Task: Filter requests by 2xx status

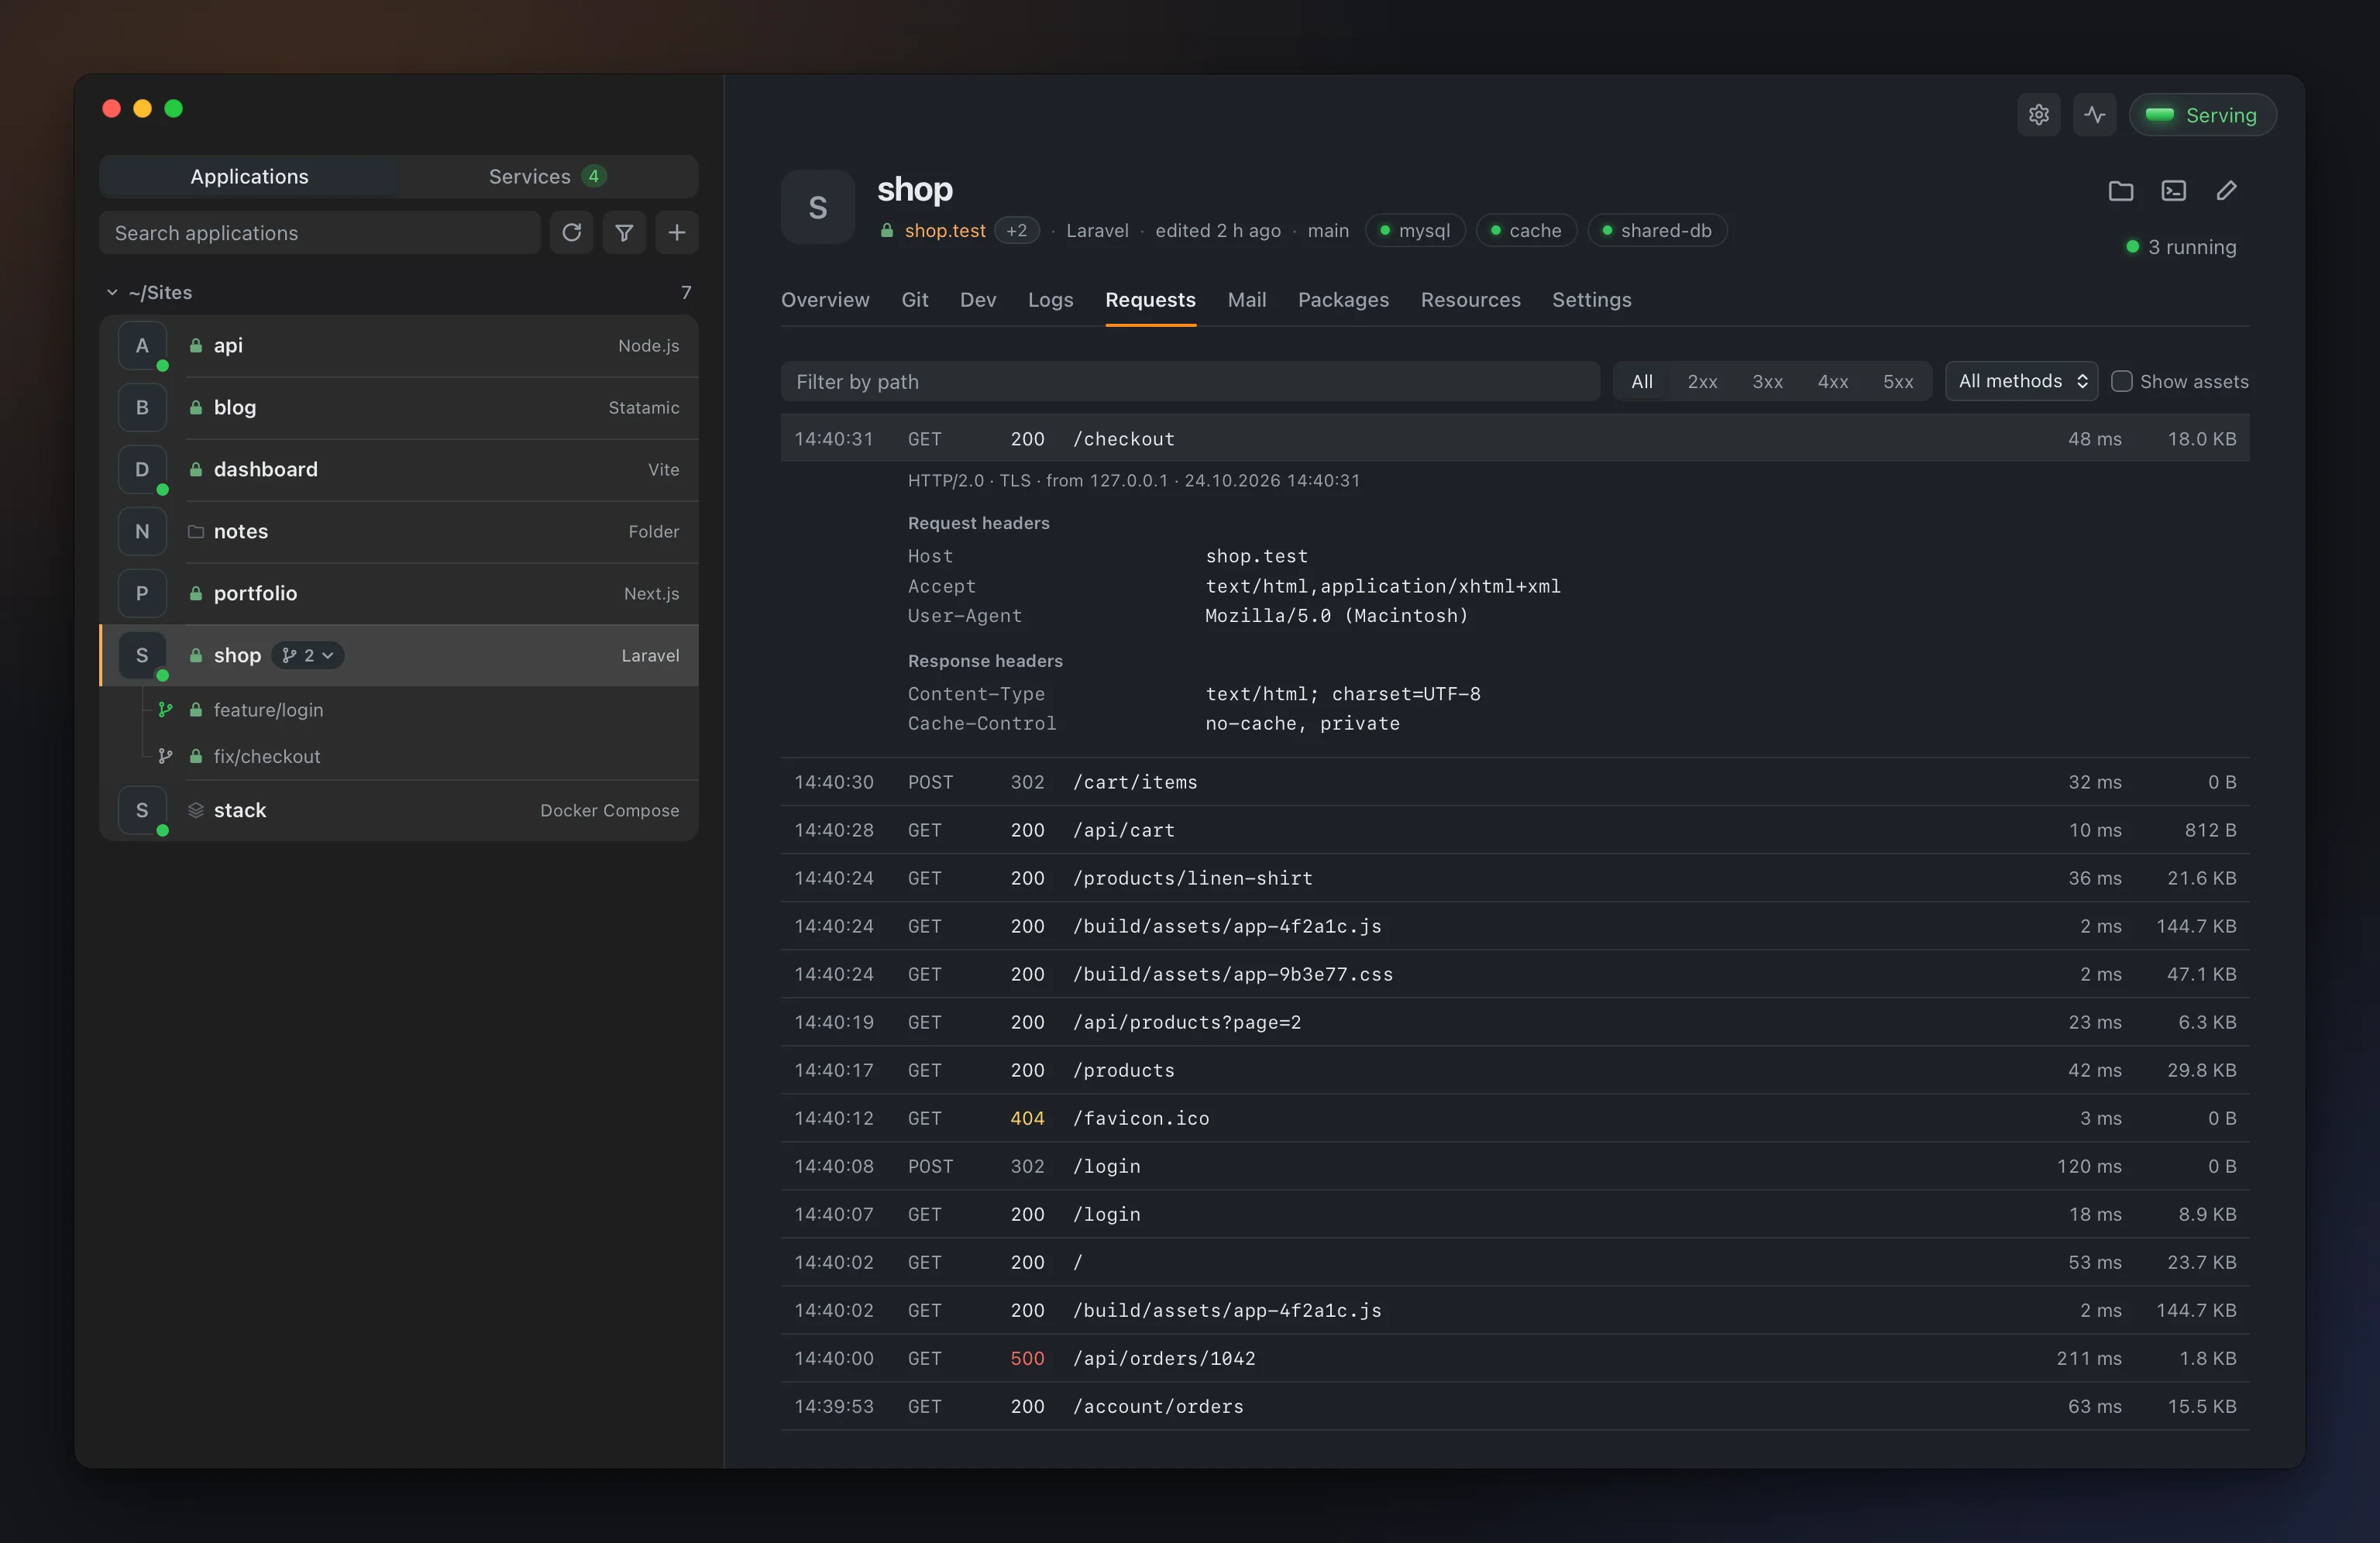Action: tap(1702, 382)
